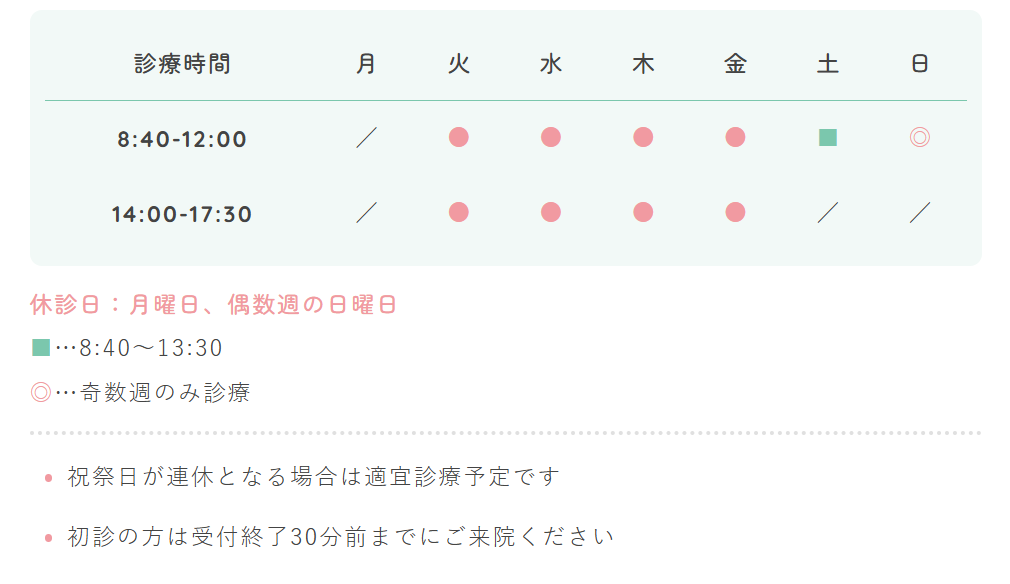Viewport: 1010px width, 584px height.
Task: Click the 土 day header
Action: (x=828, y=64)
